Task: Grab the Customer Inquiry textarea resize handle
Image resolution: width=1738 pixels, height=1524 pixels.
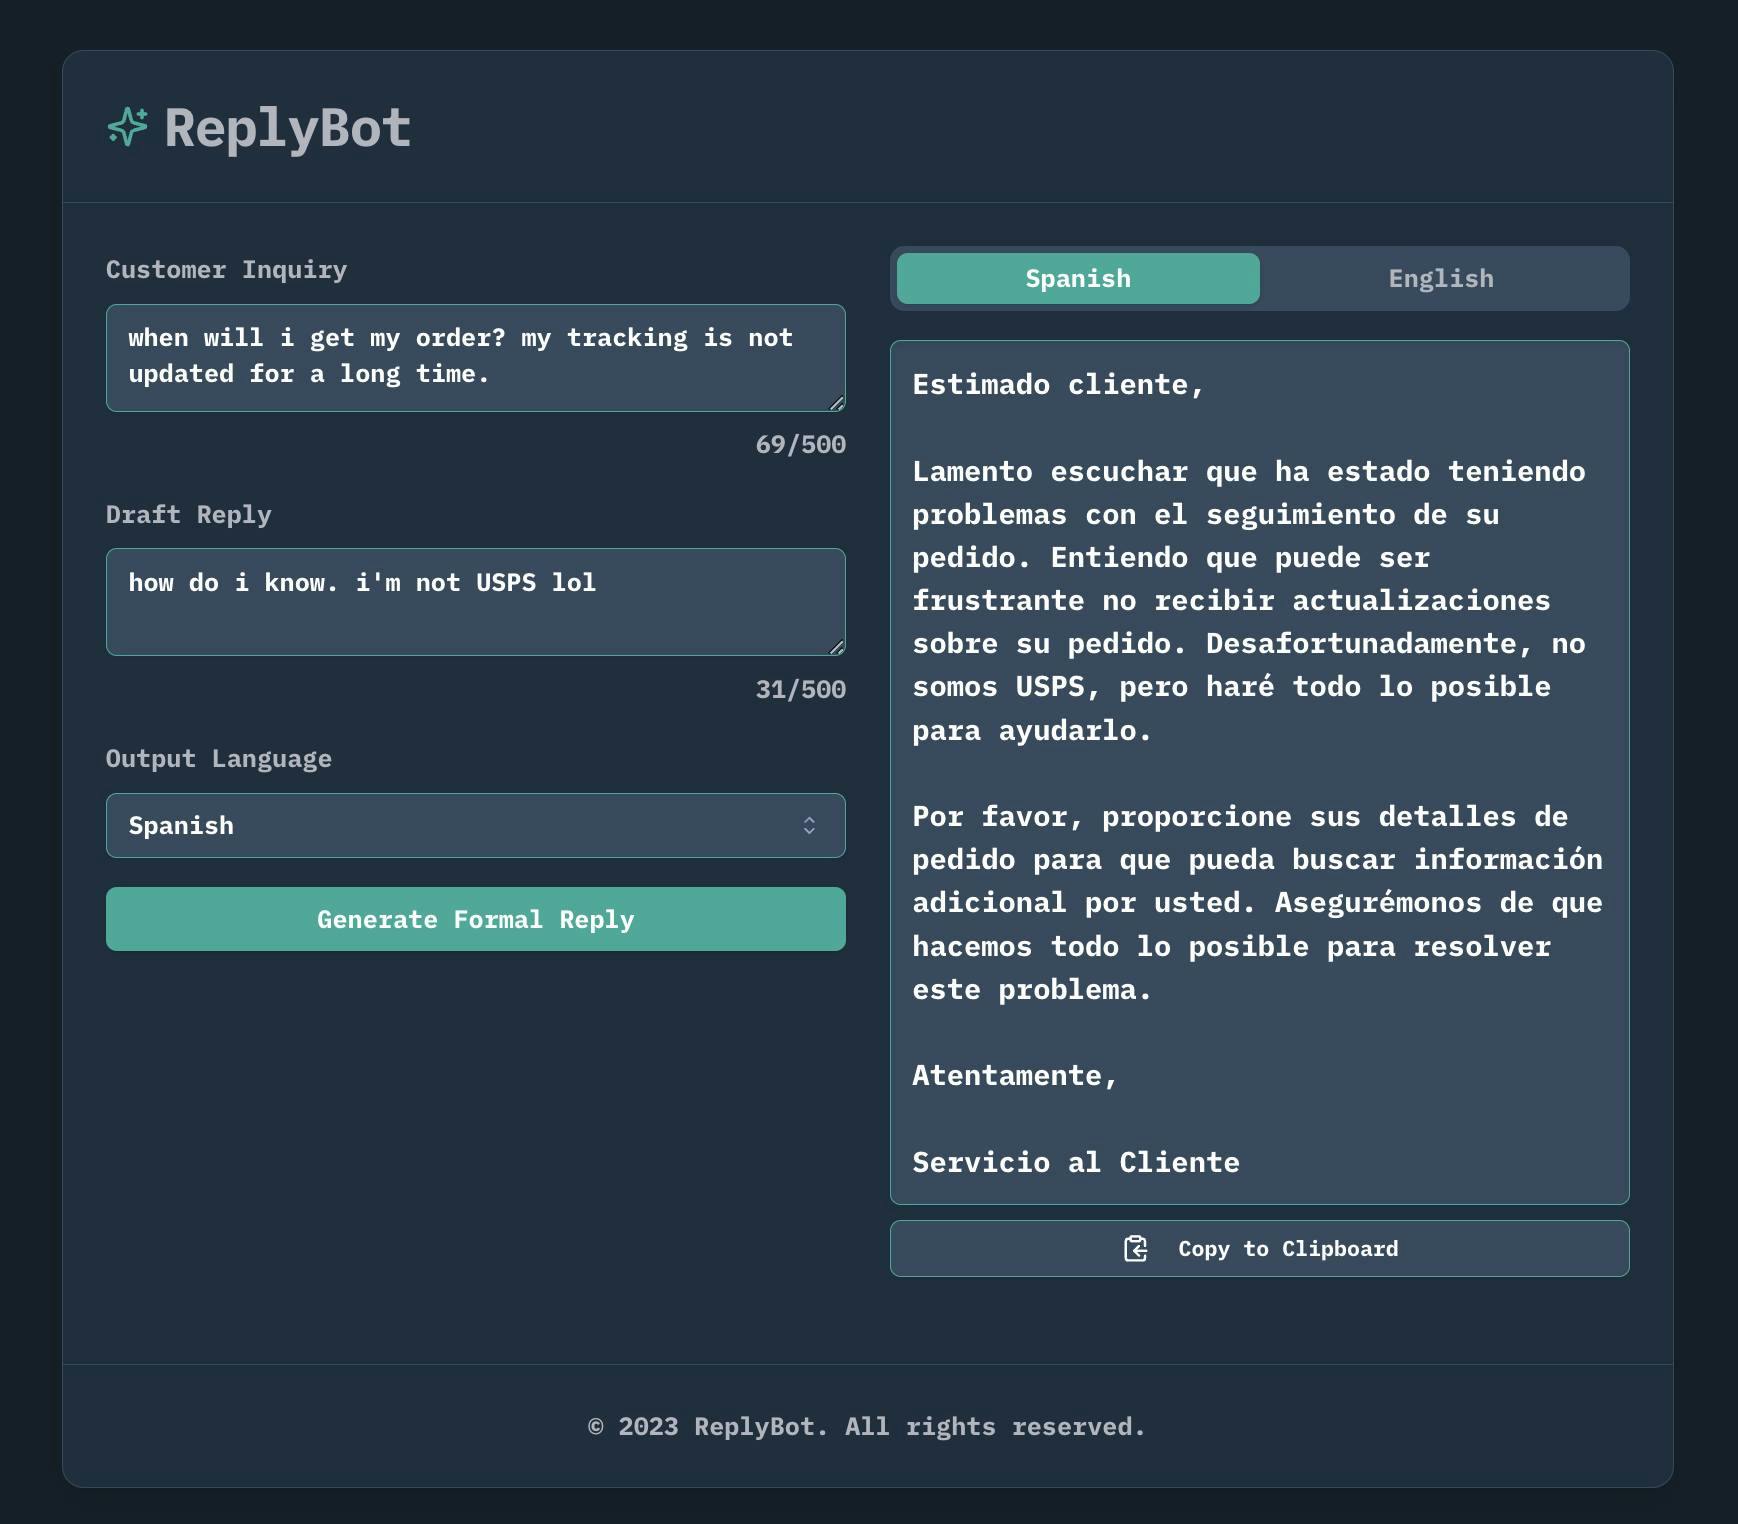Action: tap(837, 403)
